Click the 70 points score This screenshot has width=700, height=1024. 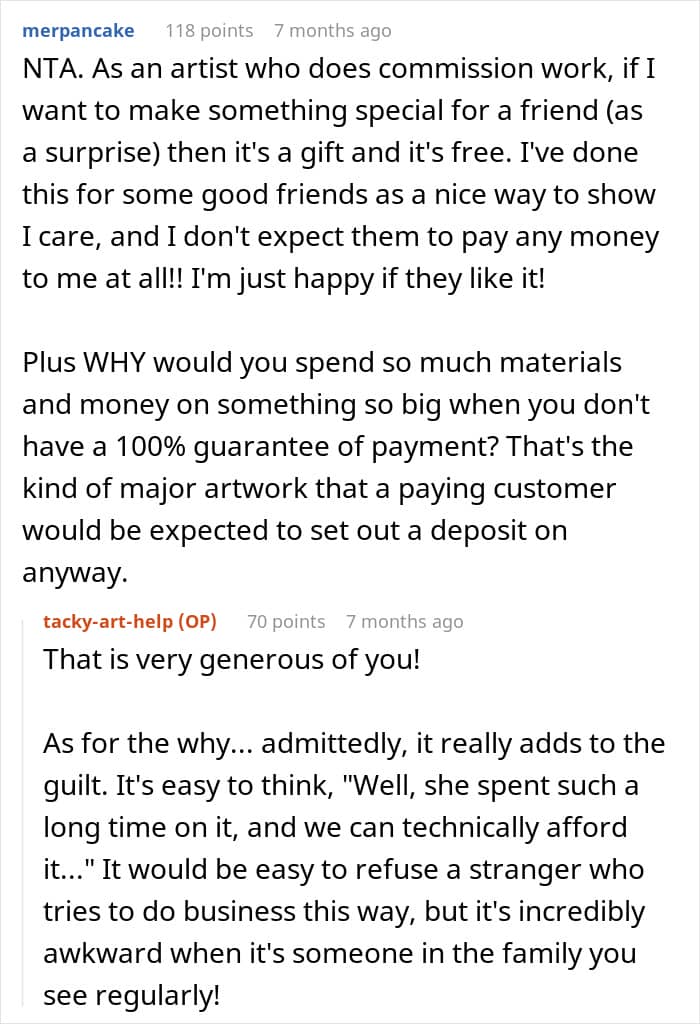[286, 621]
